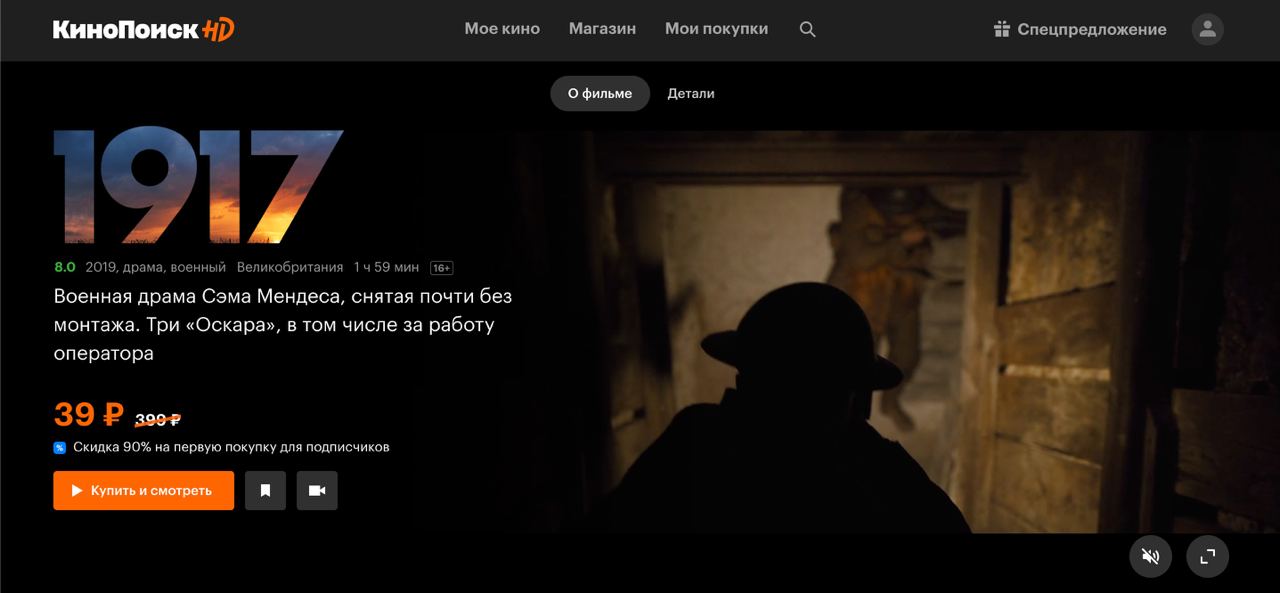Add 1917 to bookmarks
The width and height of the screenshot is (1280, 593).
pos(266,491)
